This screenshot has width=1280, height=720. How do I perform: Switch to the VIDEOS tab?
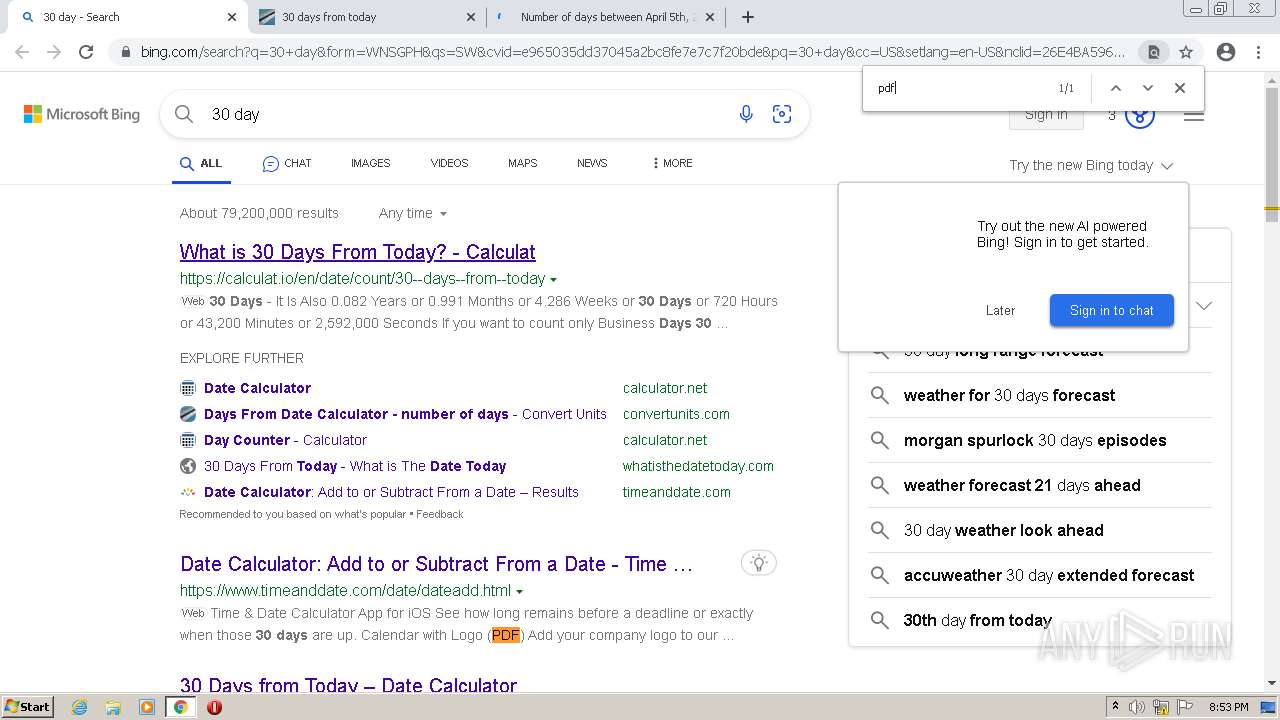[449, 163]
